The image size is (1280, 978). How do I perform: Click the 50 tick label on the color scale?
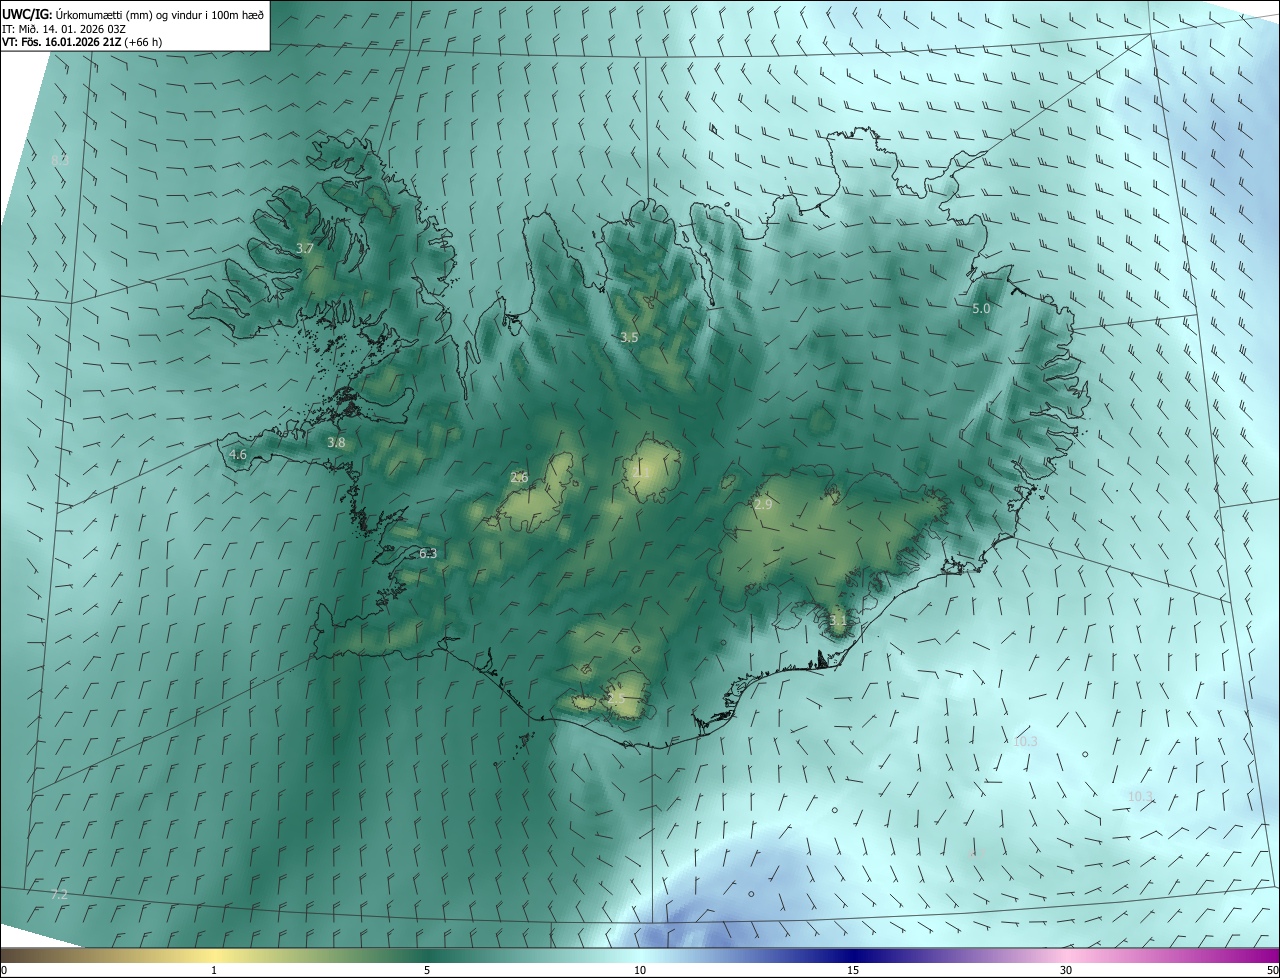pyautogui.click(x=1272, y=970)
